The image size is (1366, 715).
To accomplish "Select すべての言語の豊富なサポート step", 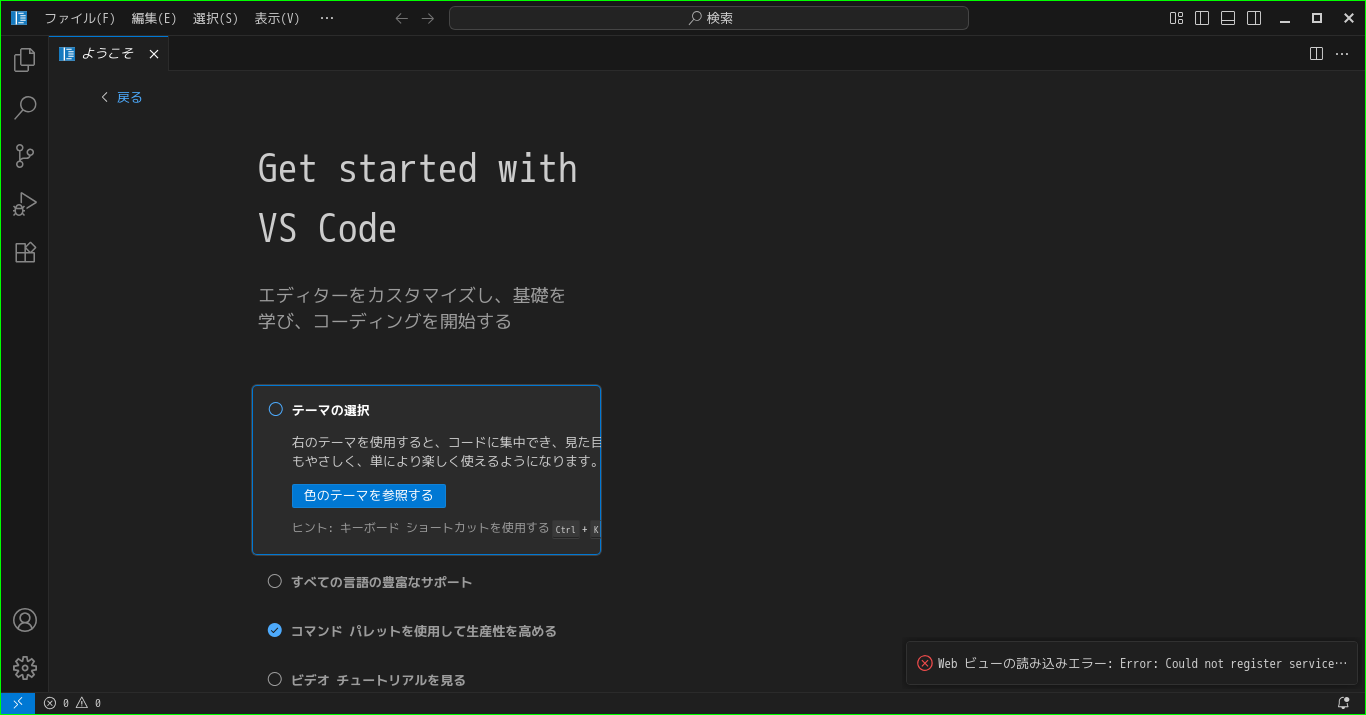I will pyautogui.click(x=370, y=582).
